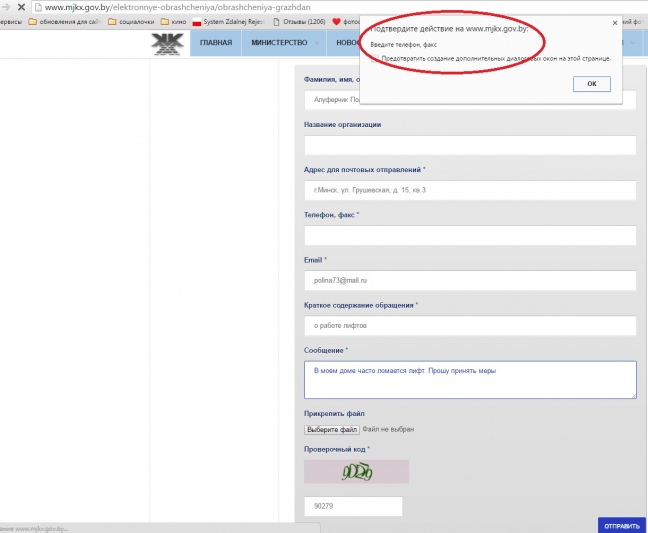Tick the prevent additional dialogs checkbox
Viewport: 648px width, 533px height.
pos(373,59)
